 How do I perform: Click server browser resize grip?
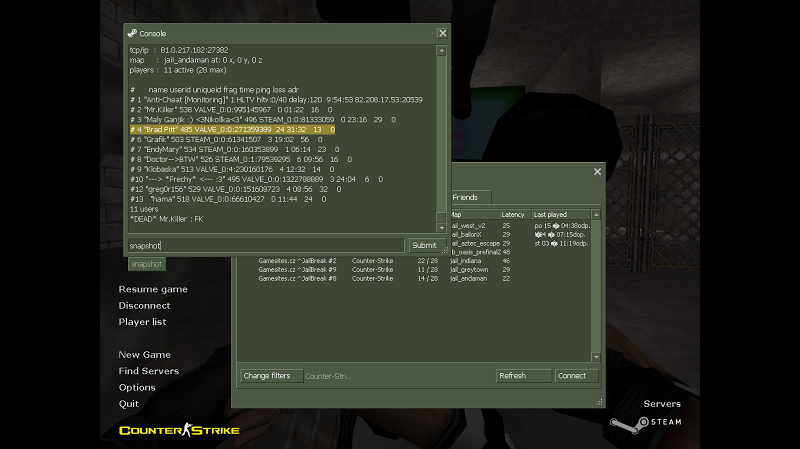(x=599, y=402)
